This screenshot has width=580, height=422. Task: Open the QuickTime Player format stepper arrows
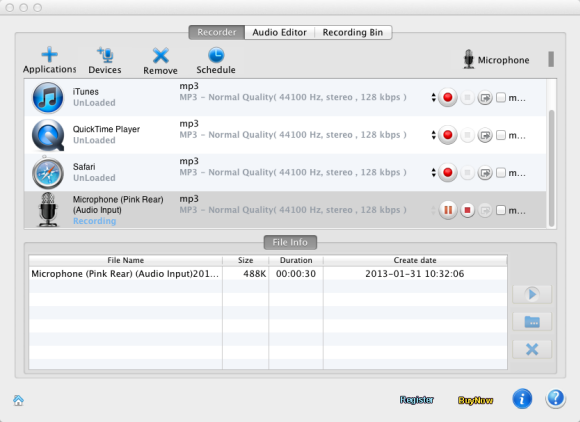click(x=434, y=135)
